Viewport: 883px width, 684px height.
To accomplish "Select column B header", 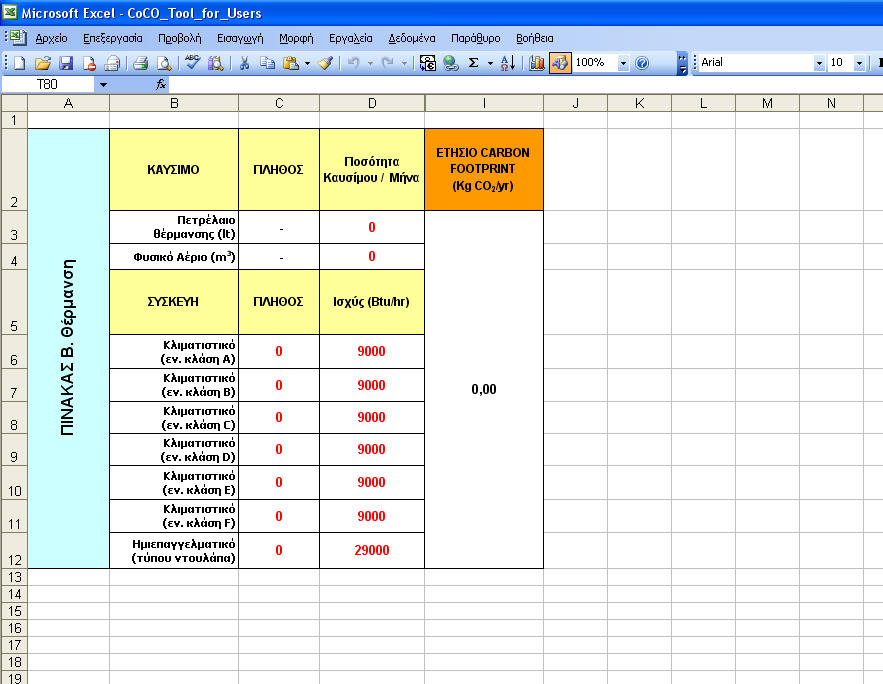I will pos(174,103).
